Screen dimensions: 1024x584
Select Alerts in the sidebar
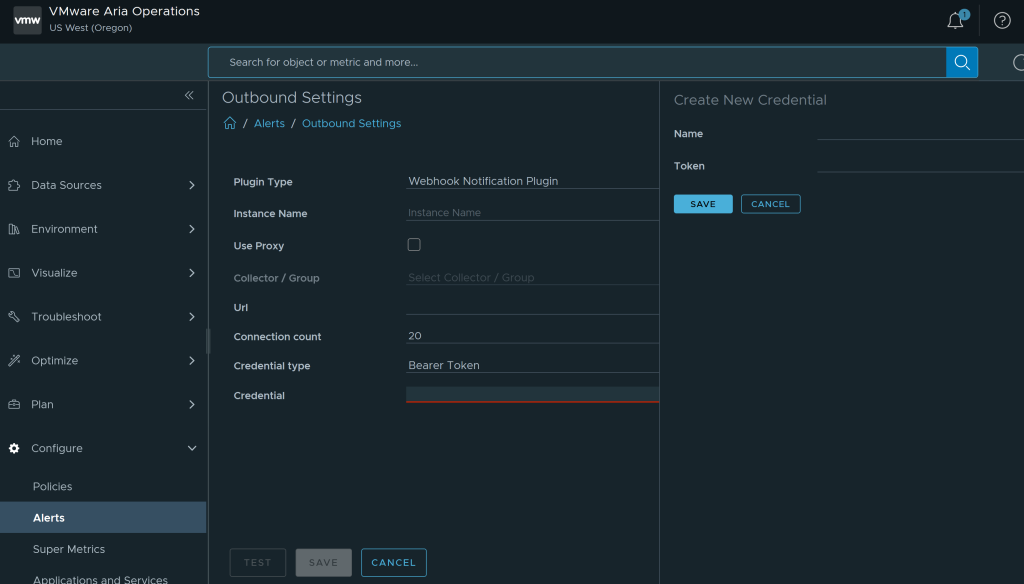103,517
